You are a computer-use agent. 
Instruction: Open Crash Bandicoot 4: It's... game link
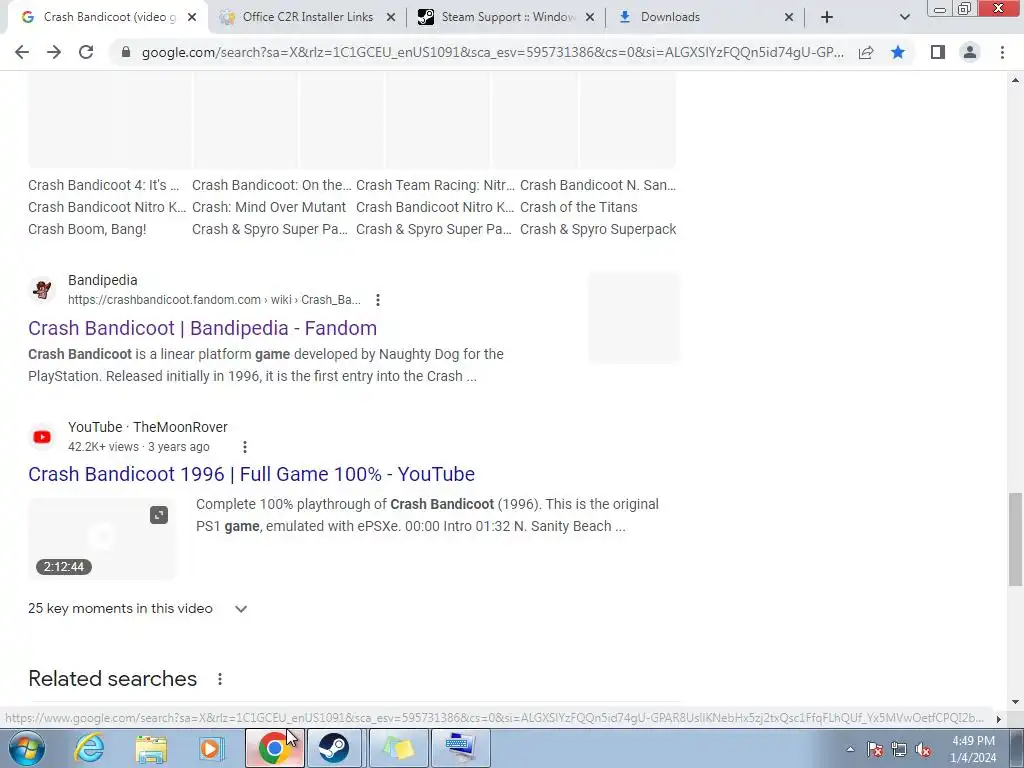tap(103, 185)
